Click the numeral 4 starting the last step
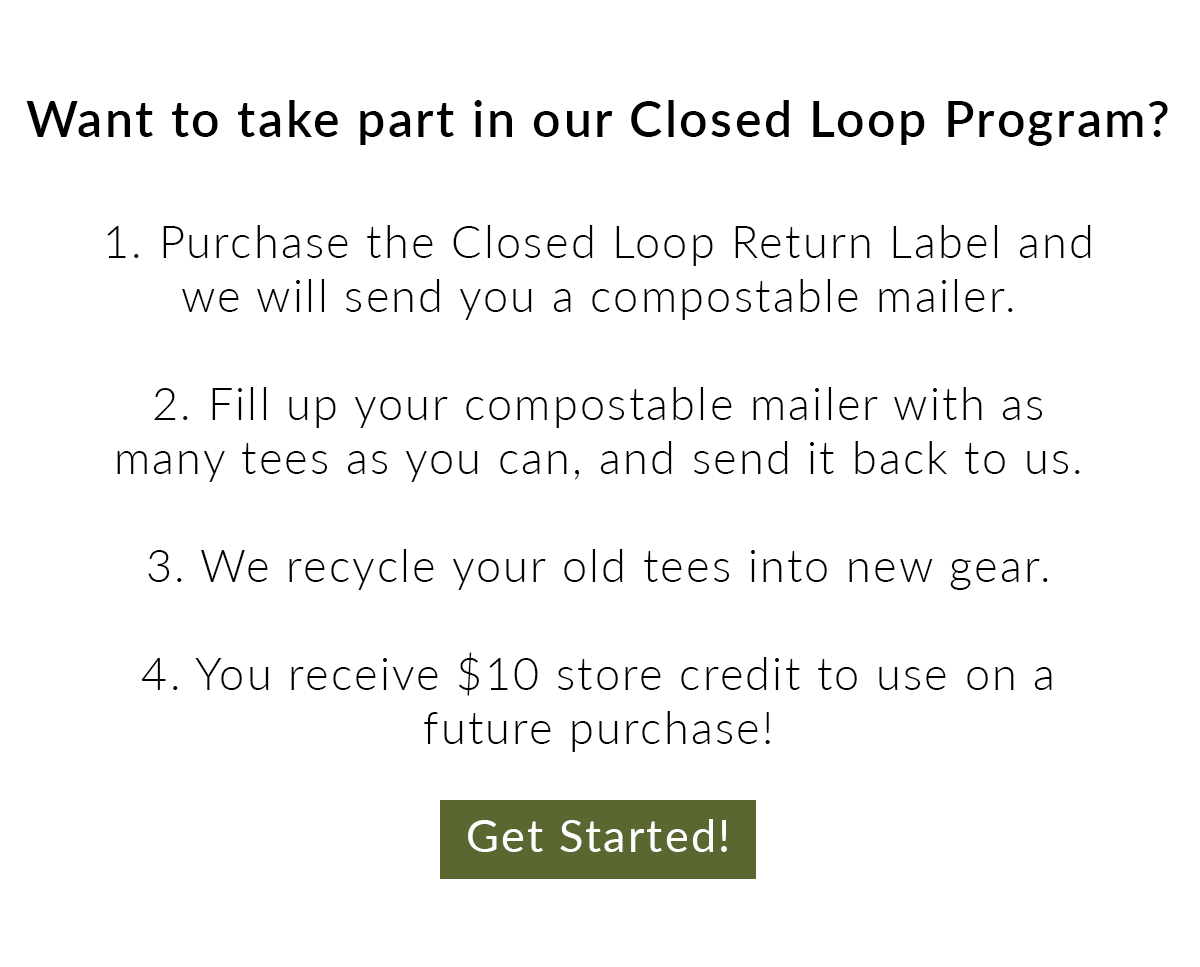 [152, 674]
